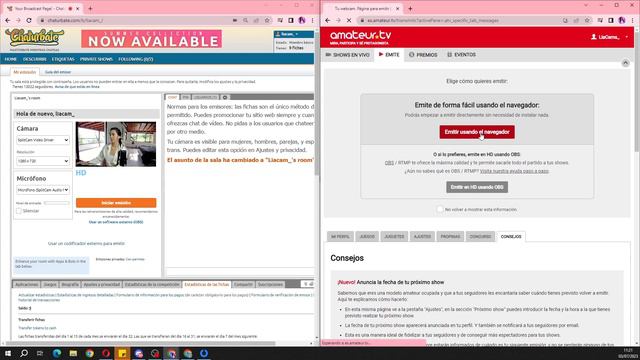Stop loading the amateur.tv page
This screenshot has width=640, height=360.
coord(349,20)
